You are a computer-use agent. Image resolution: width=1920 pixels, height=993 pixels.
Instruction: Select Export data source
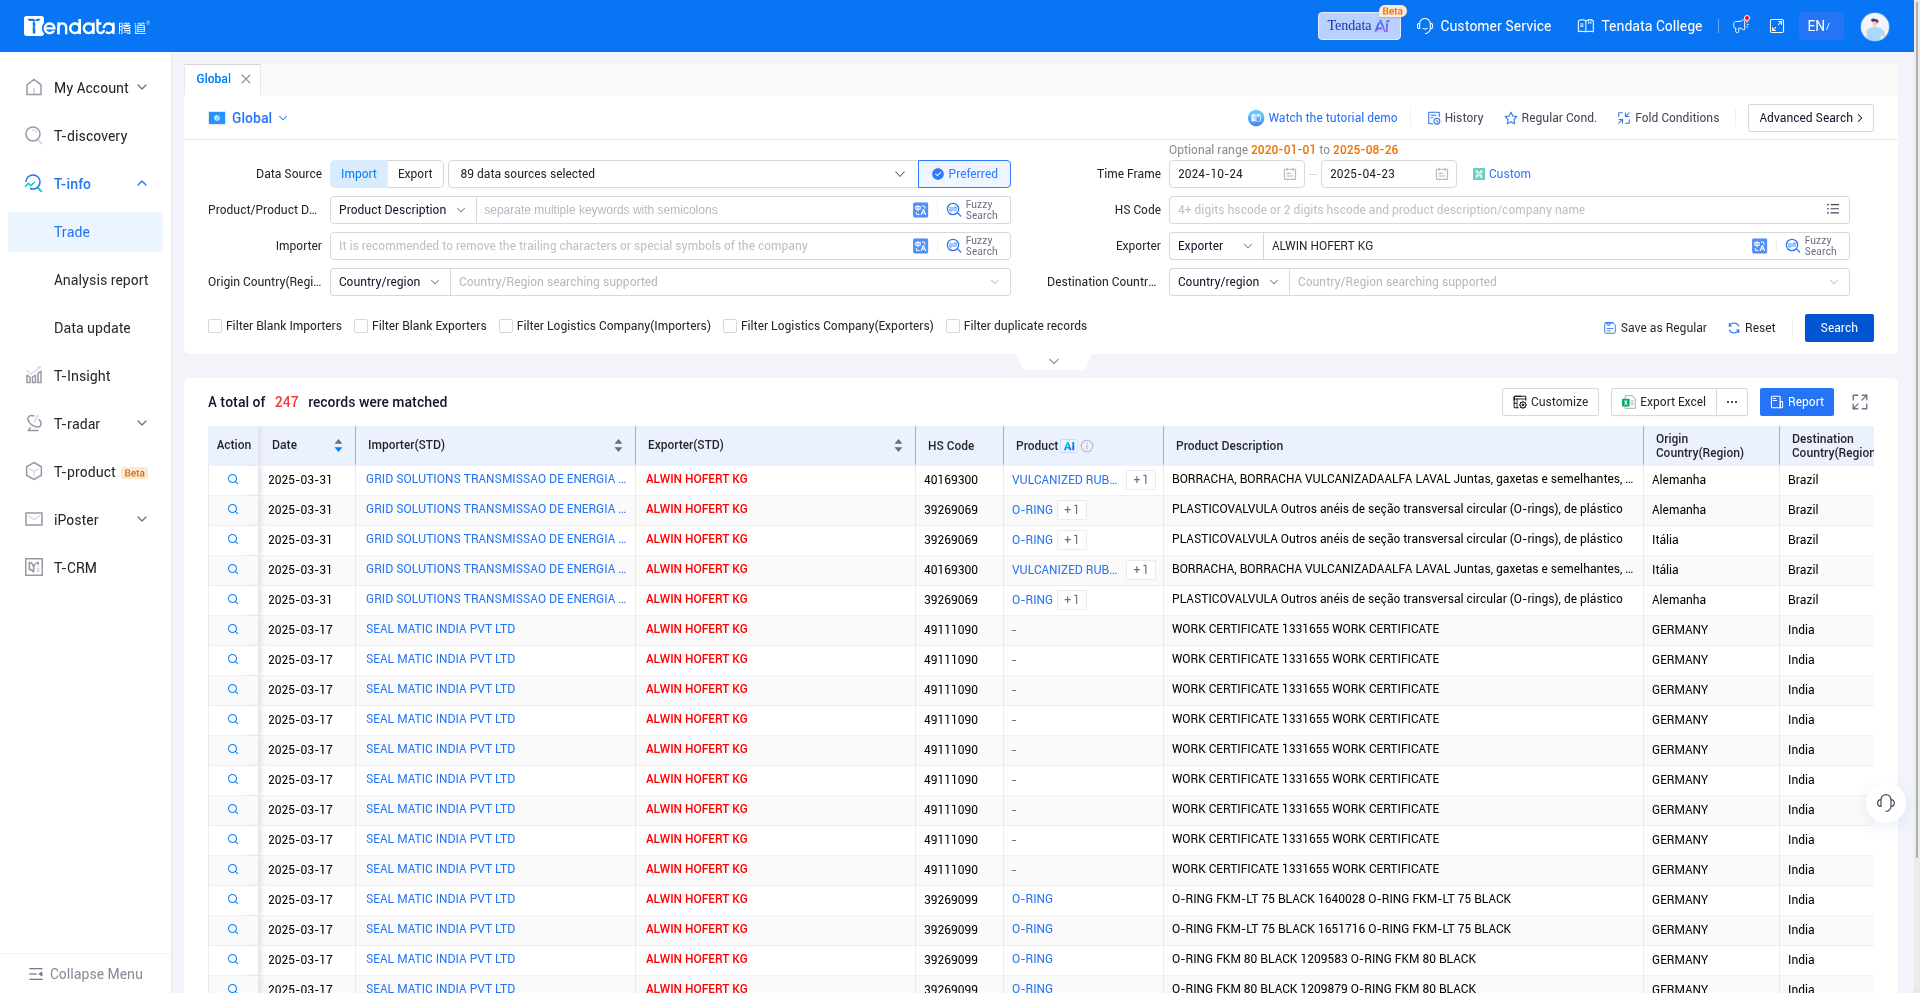pos(415,174)
